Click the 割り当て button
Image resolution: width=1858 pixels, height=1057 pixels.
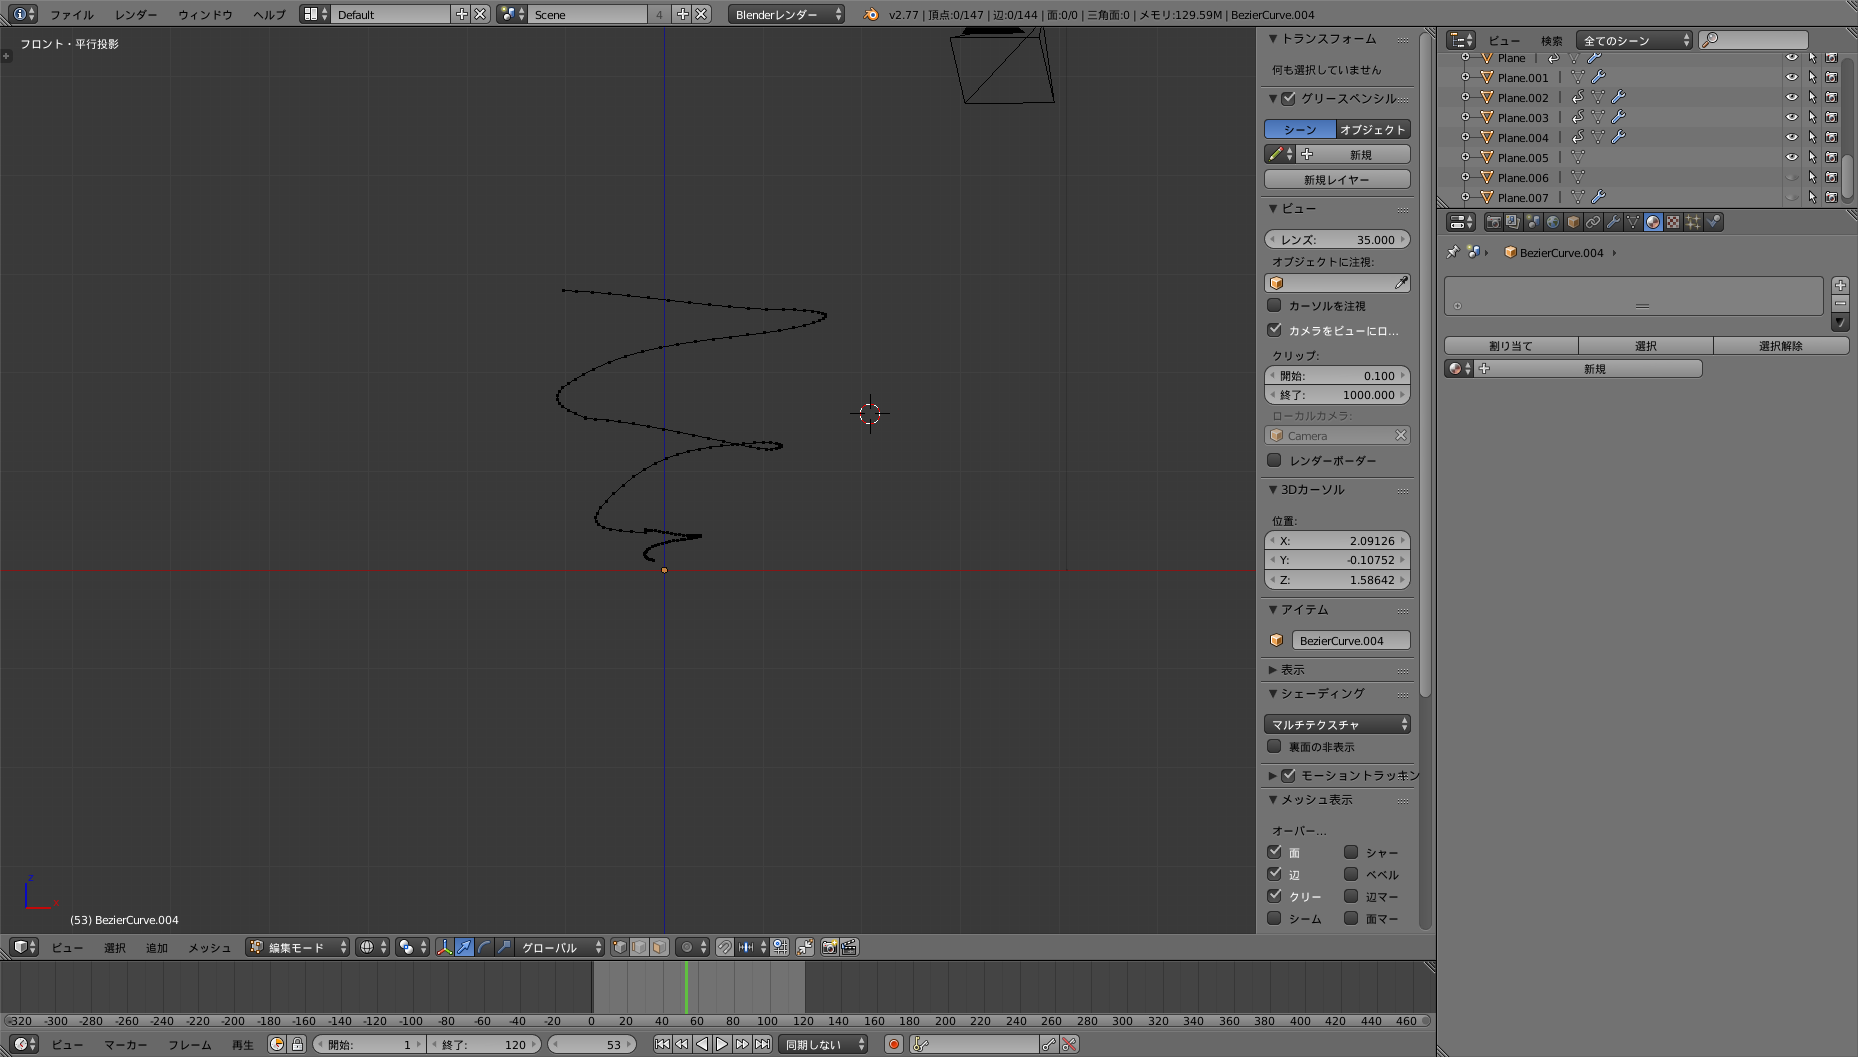click(1511, 345)
